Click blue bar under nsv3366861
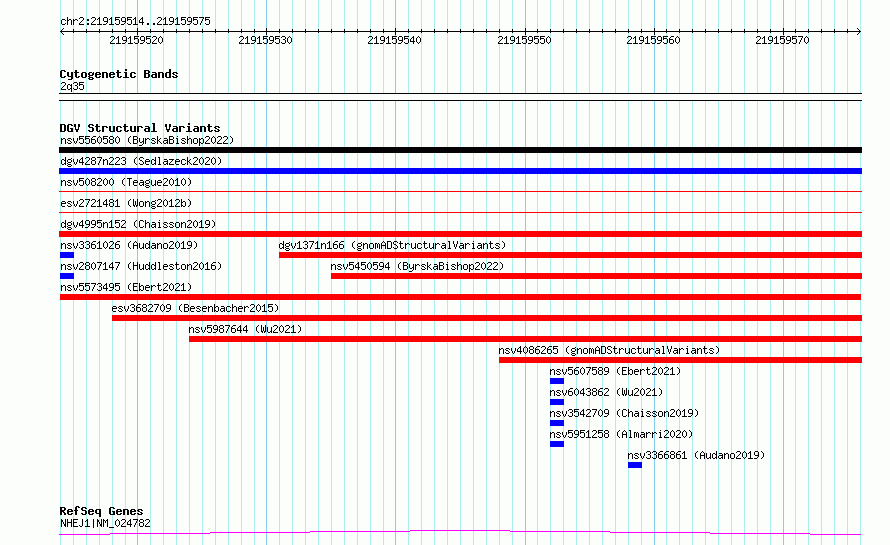 tap(635, 465)
